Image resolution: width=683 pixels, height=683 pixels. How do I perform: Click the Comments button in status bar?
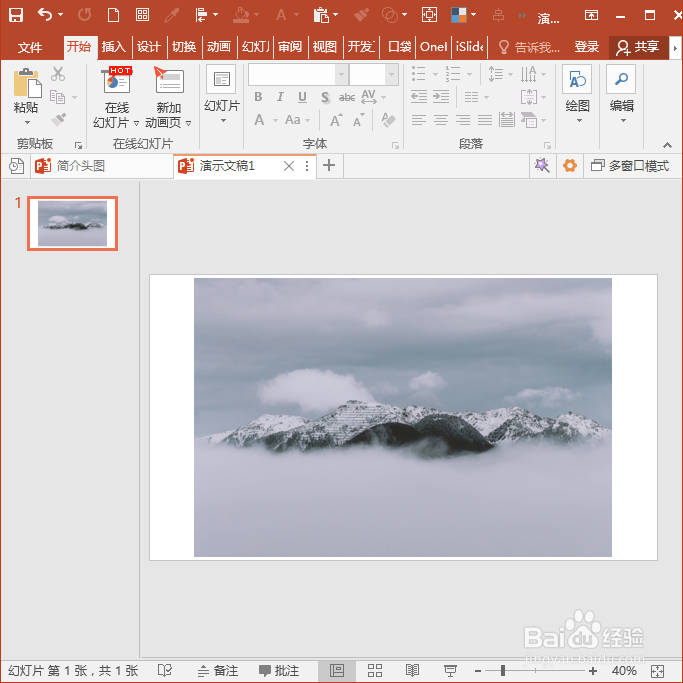pos(279,670)
